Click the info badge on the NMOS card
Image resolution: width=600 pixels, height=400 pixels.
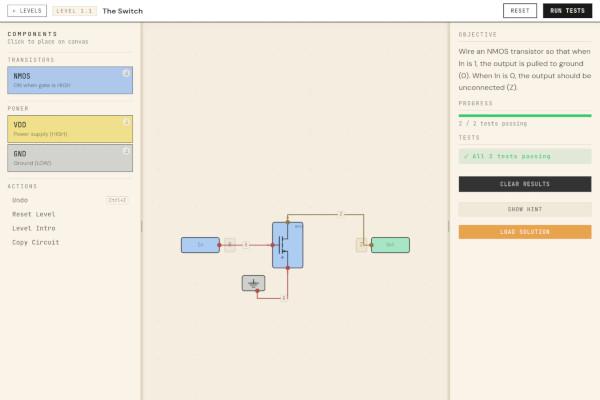point(126,73)
